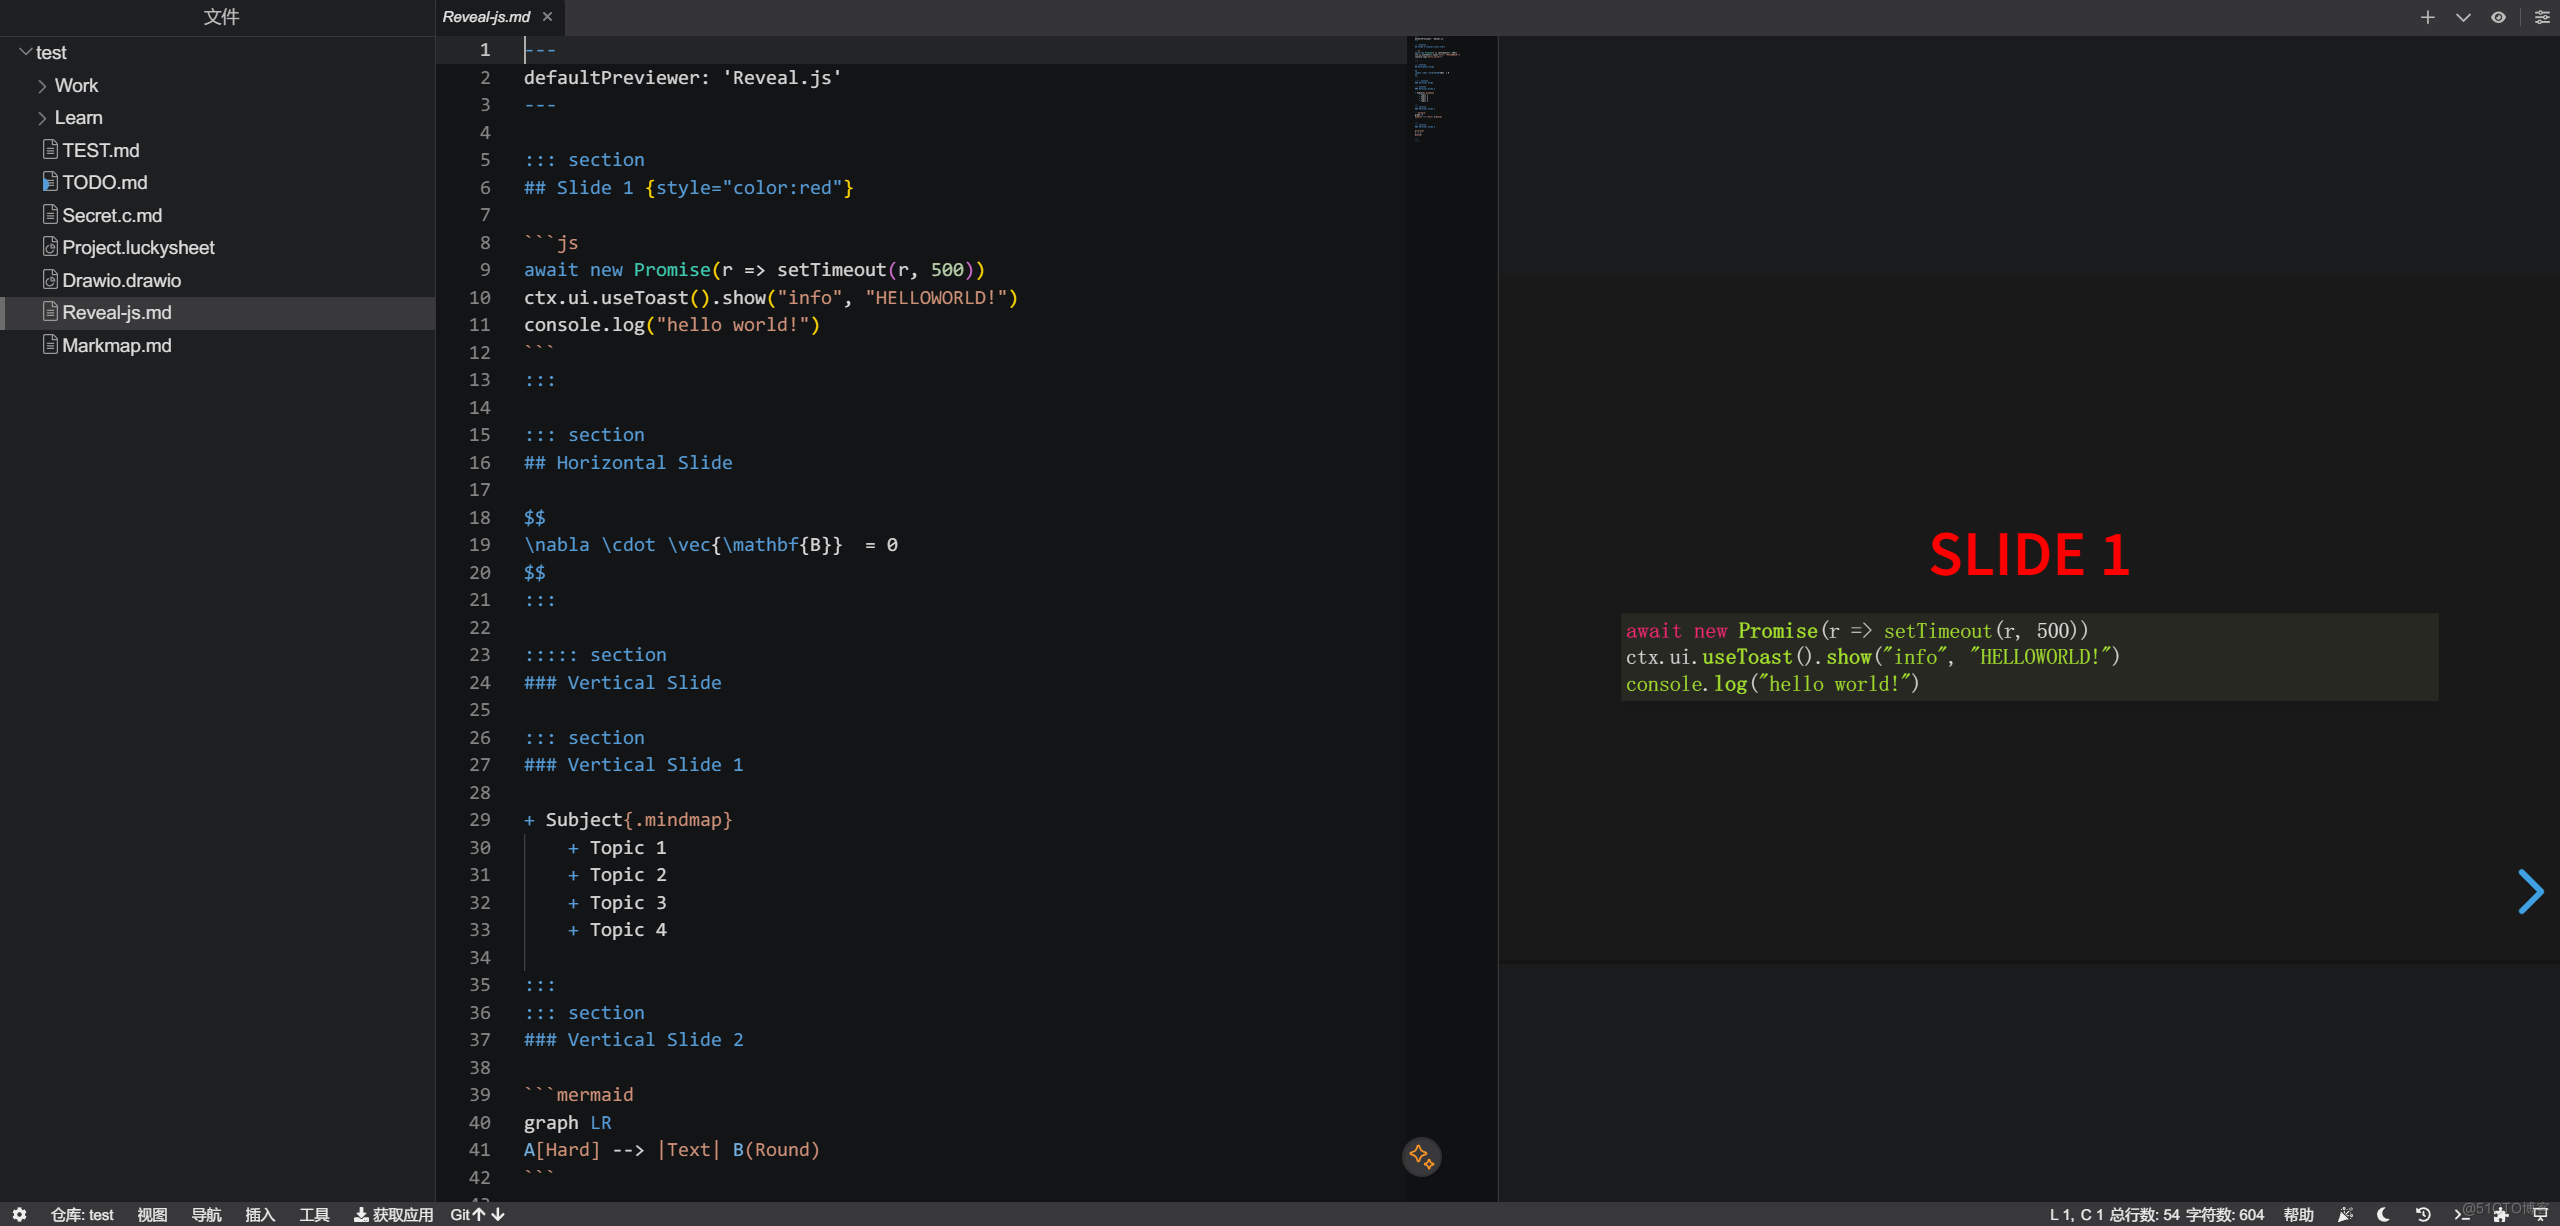Image resolution: width=2560 pixels, height=1226 pixels.
Task: Click the confetti party icon in status bar
Action: click(x=2345, y=1214)
